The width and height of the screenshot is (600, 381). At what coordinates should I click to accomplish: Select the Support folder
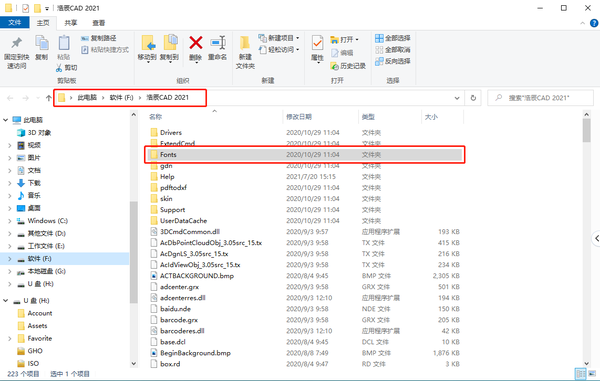172,210
